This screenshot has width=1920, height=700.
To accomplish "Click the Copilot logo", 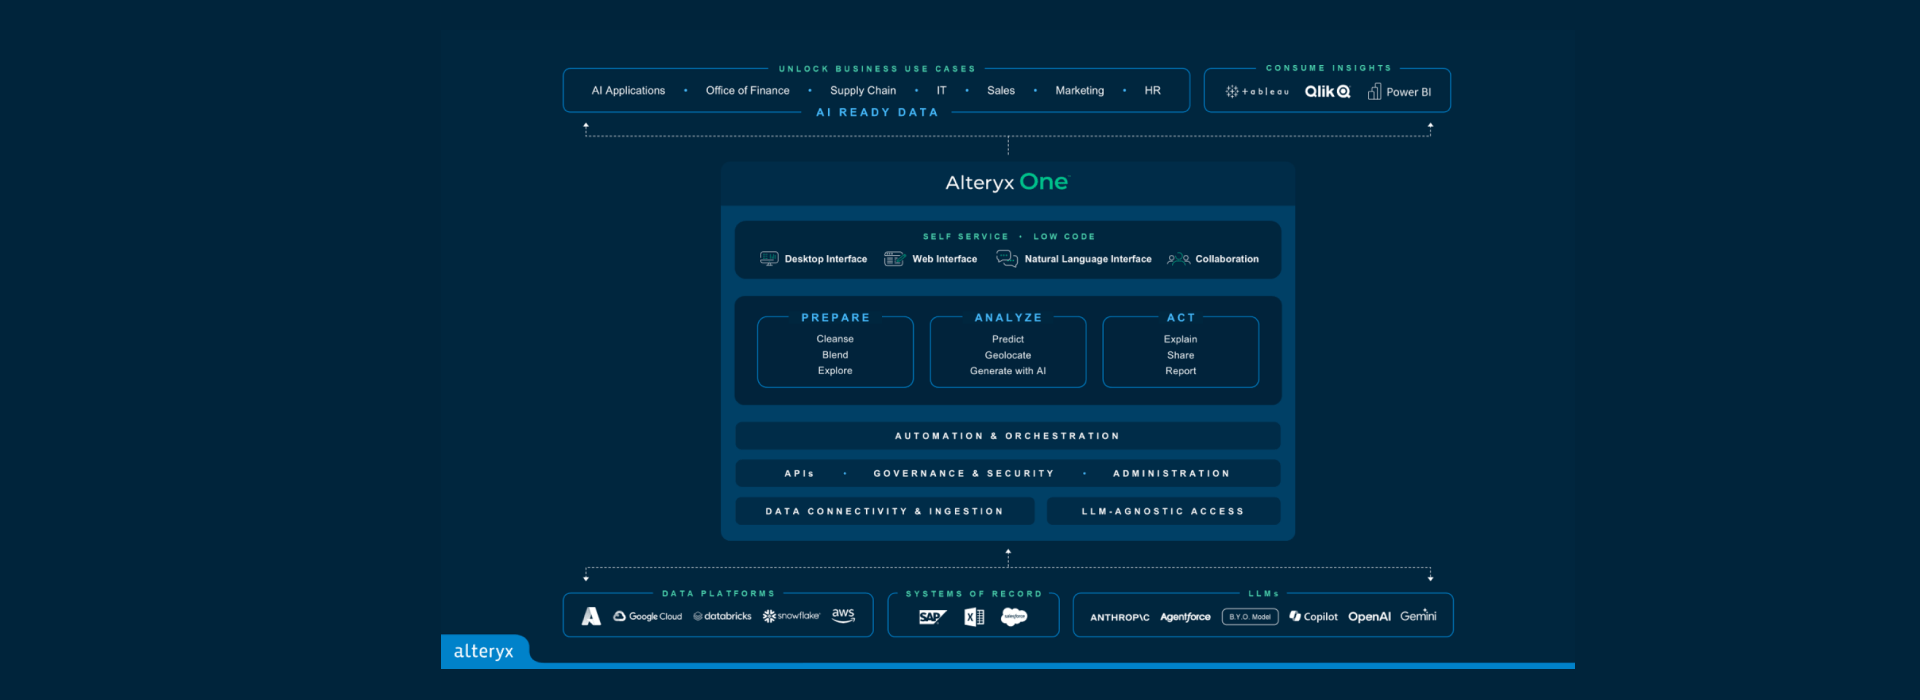I will click(x=1313, y=617).
